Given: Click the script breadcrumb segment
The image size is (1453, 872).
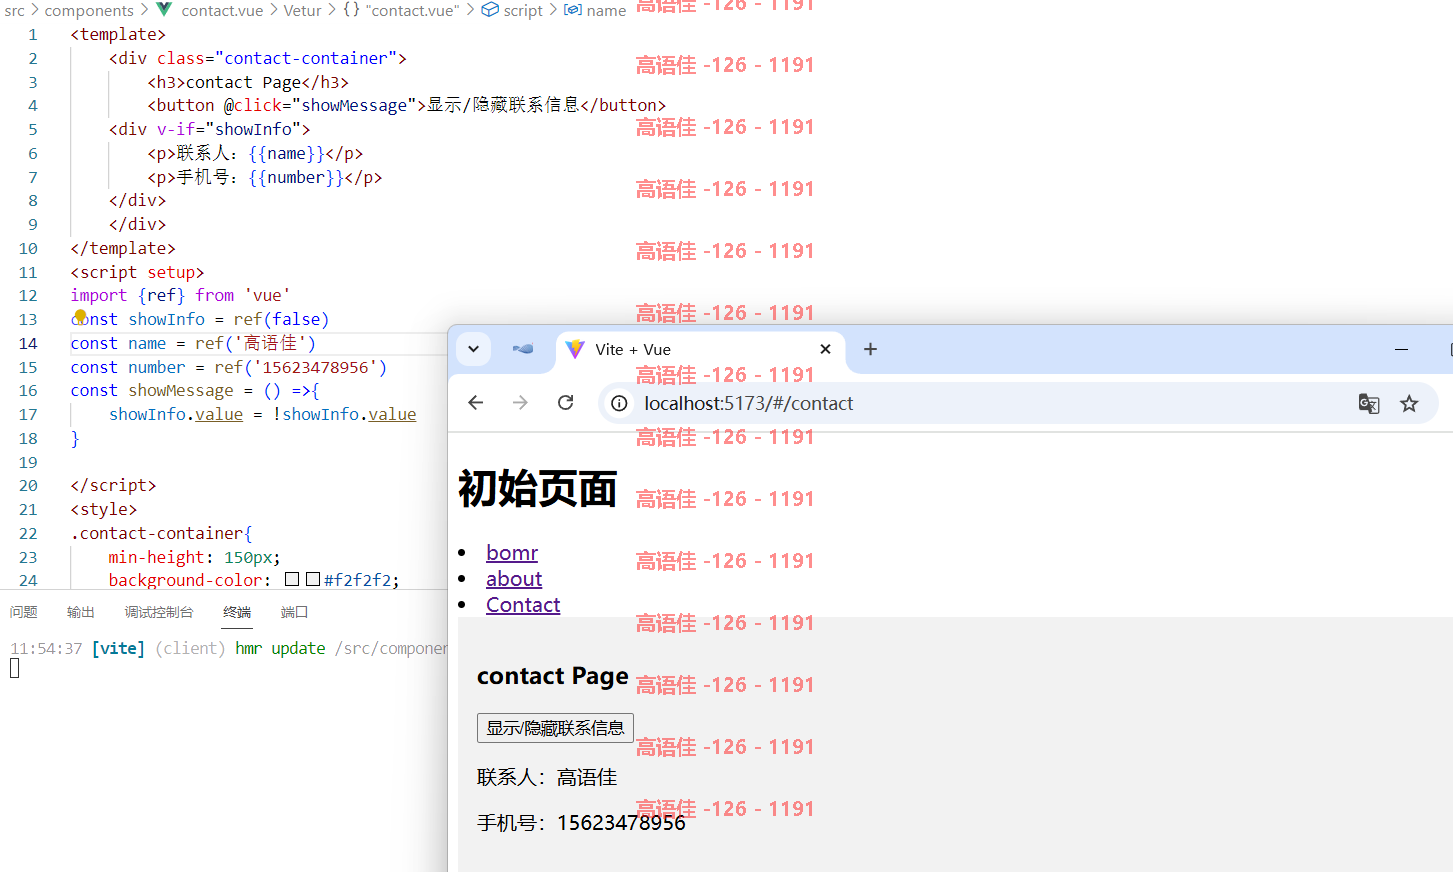Looking at the screenshot, I should point(523,10).
